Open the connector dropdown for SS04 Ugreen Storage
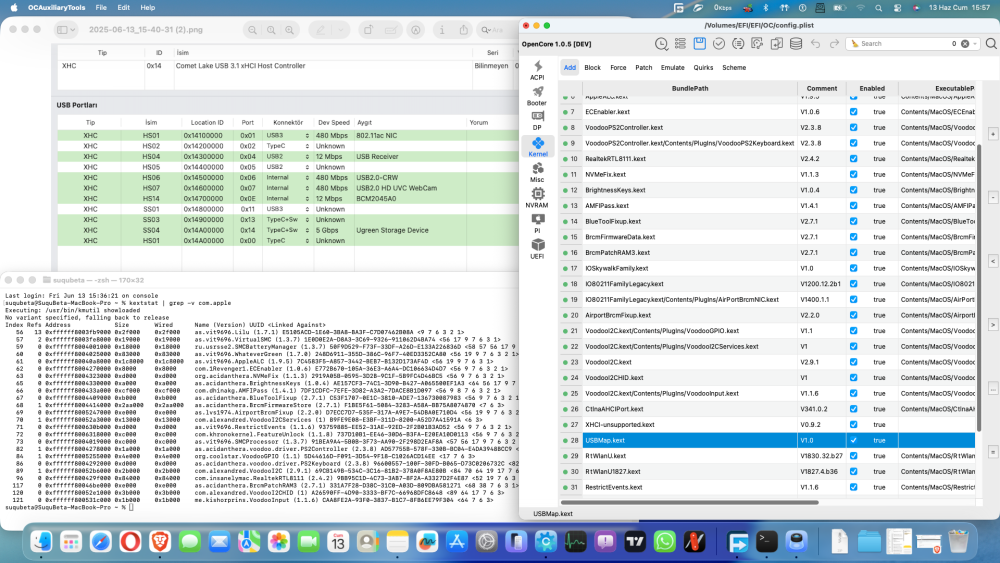Viewport: 1000px width, 563px height. pos(307,230)
